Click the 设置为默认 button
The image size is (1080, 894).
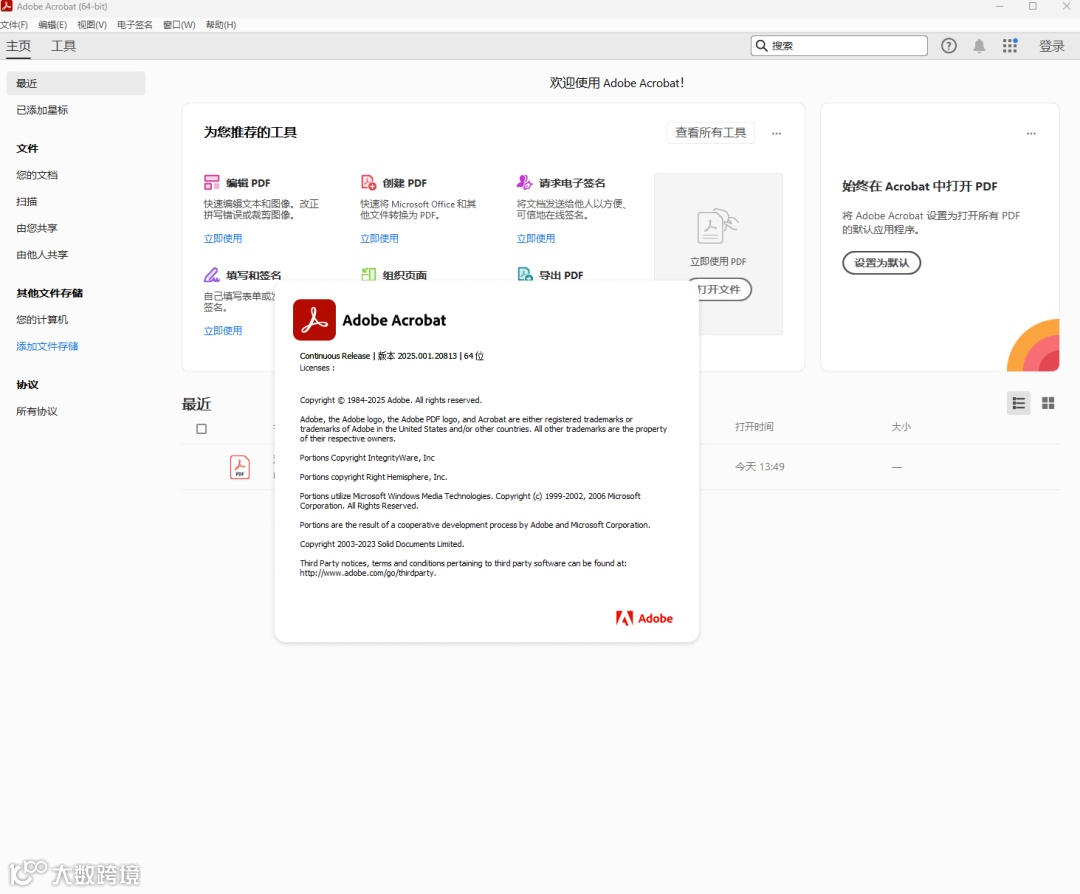click(881, 262)
